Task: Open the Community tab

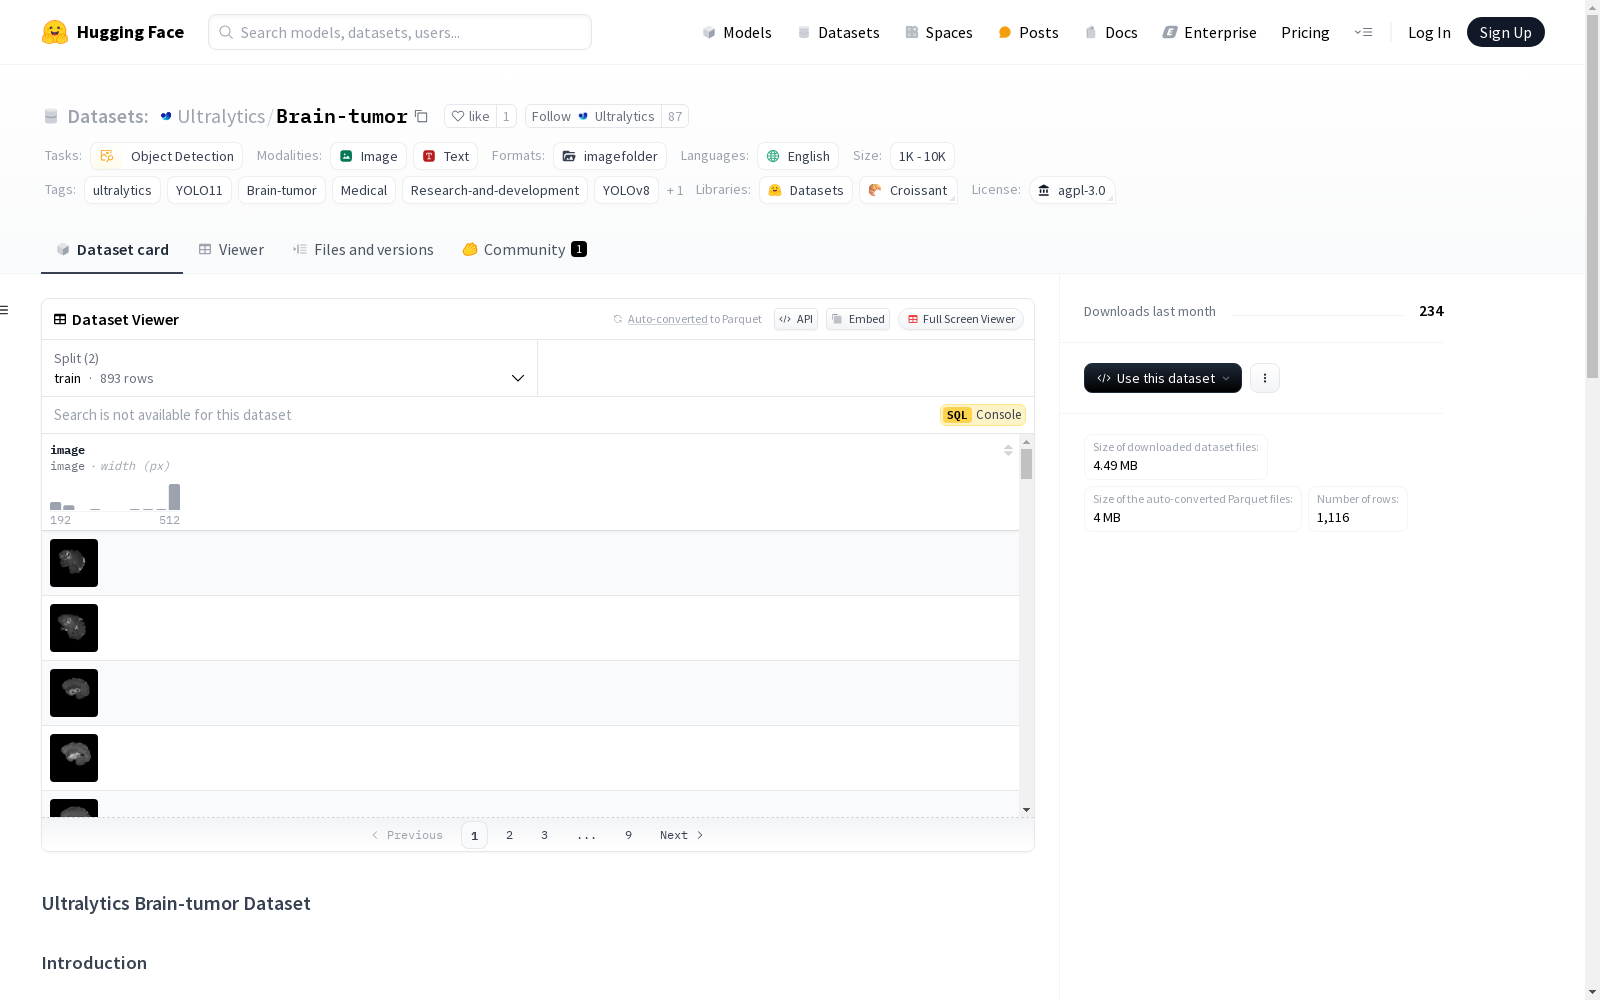Action: tap(524, 250)
